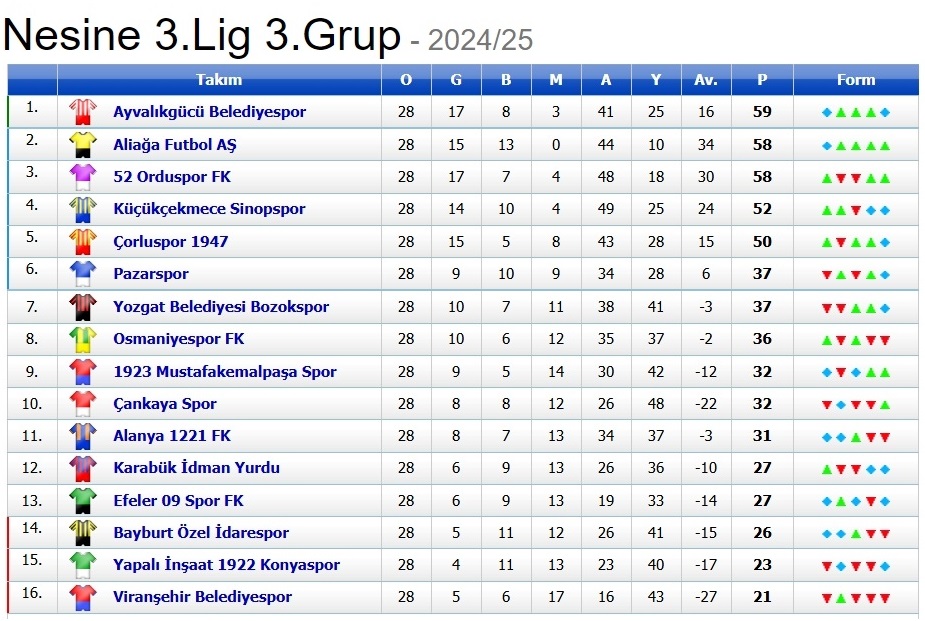Click the Osmaniyespor FK jersey icon

point(82,339)
